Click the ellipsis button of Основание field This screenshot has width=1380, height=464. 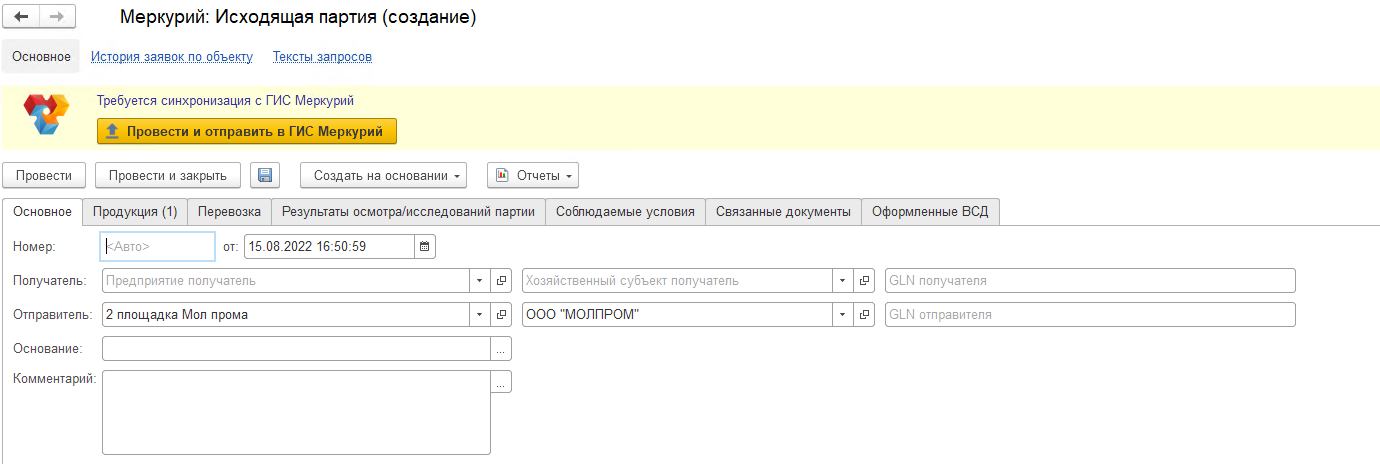(501, 349)
